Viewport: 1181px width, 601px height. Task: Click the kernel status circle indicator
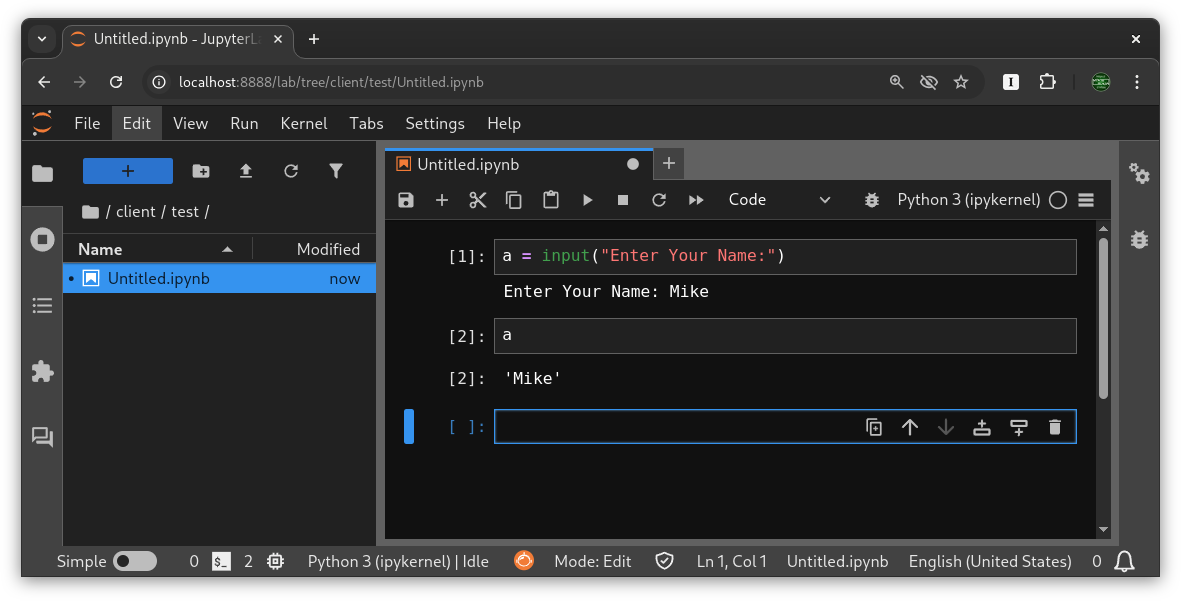click(x=1058, y=200)
